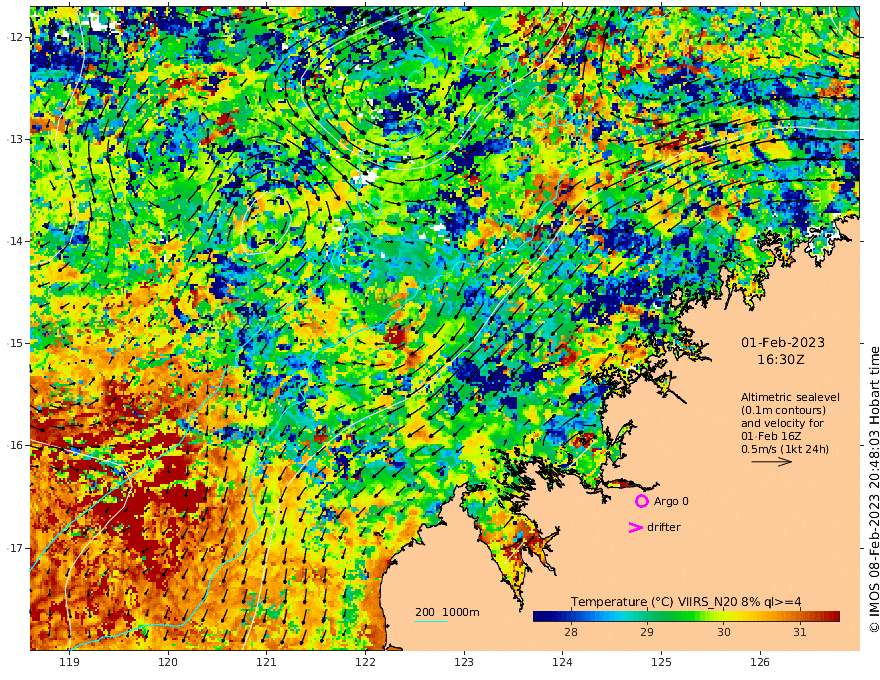Click latitude axis label -17
Image resolution: width=880 pixels, height=680 pixels.
click(15, 548)
